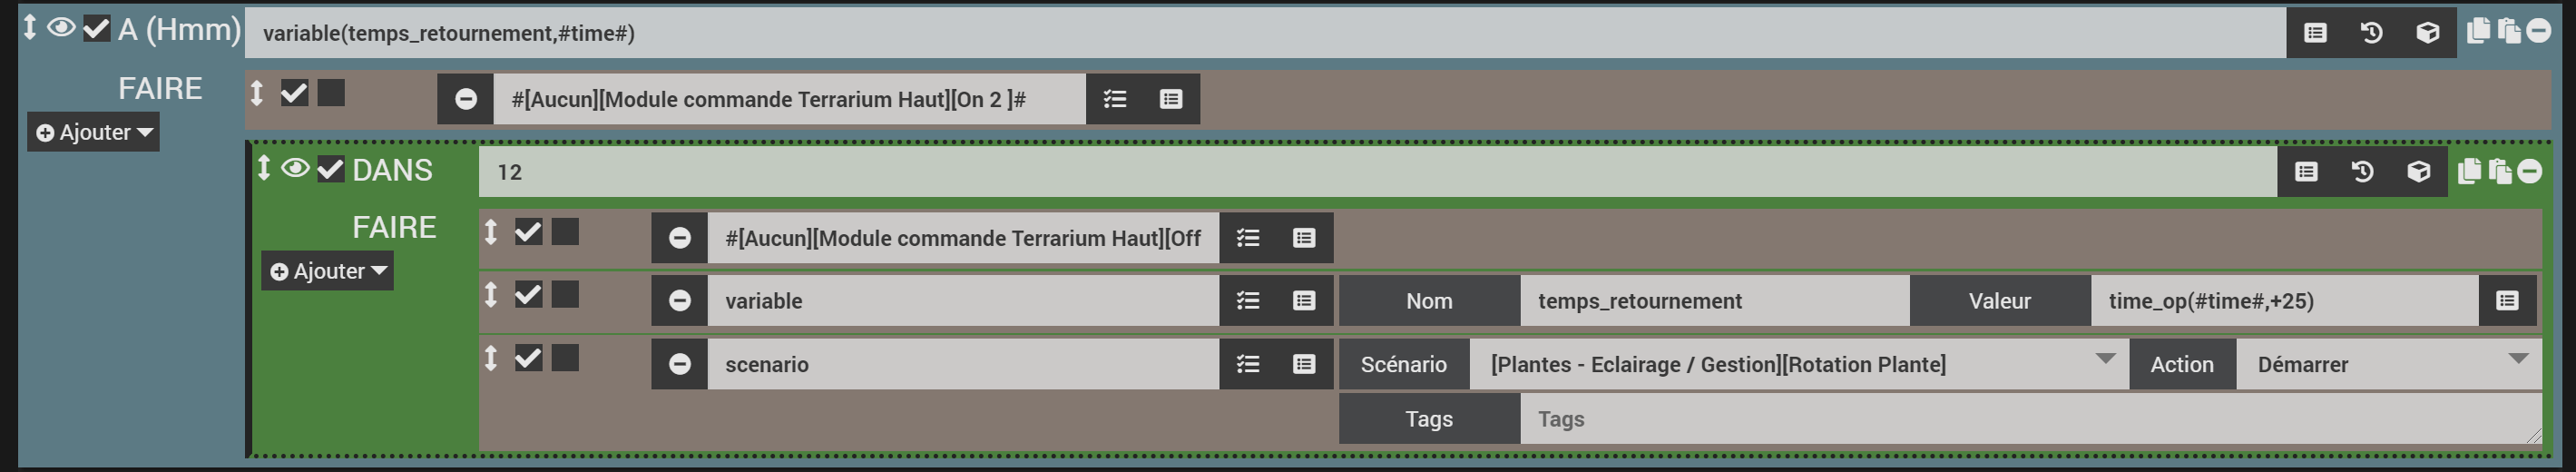The width and height of the screenshot is (2576, 472).
Task: Delete the scenario action row
Action: 680,364
